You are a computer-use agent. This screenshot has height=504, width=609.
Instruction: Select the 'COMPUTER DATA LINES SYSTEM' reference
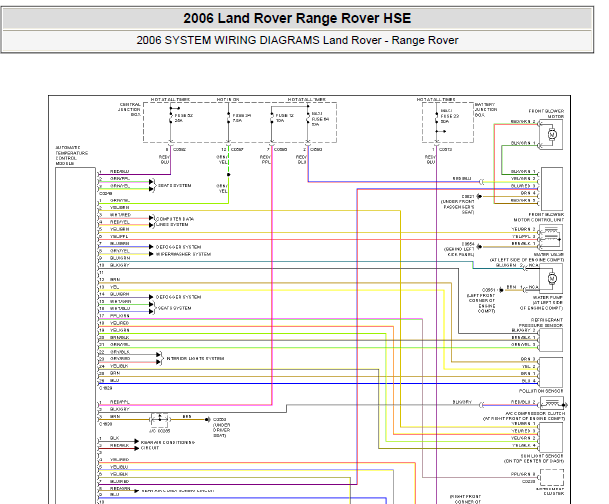coord(174,222)
